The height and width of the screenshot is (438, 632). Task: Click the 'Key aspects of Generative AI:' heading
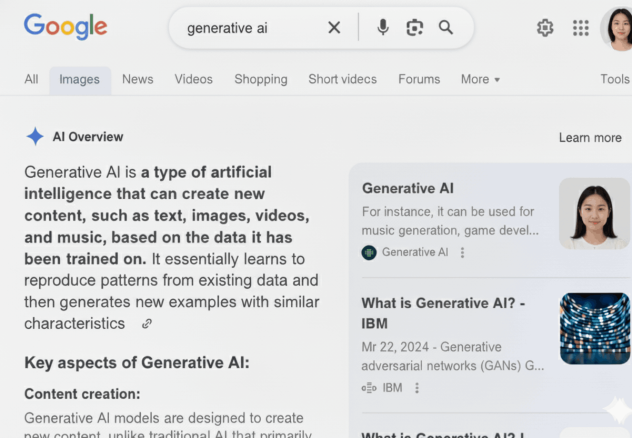click(x=137, y=363)
